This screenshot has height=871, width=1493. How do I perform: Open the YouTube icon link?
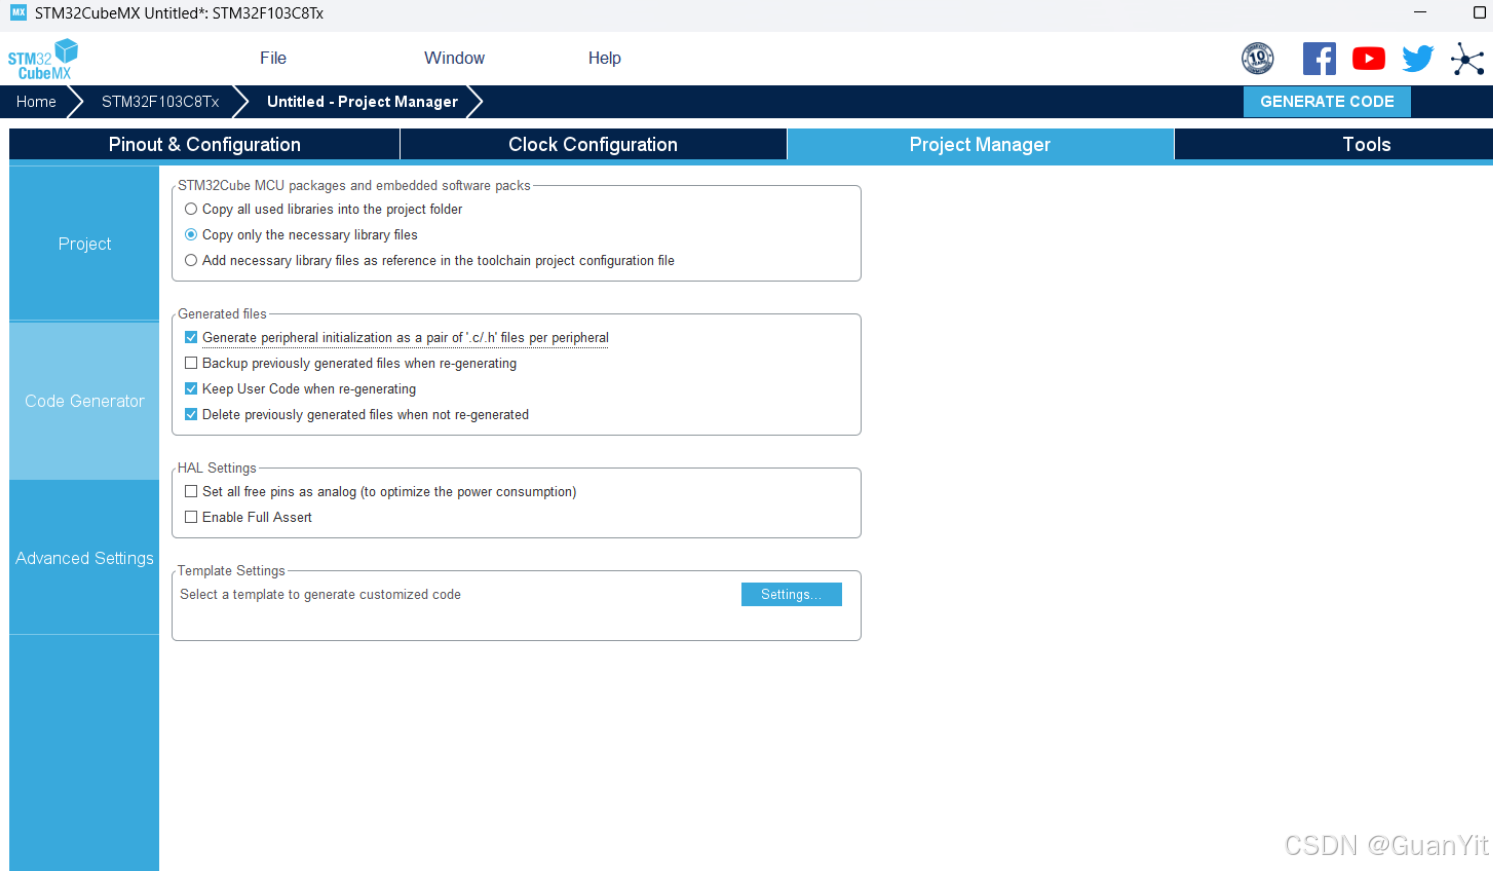[1368, 58]
